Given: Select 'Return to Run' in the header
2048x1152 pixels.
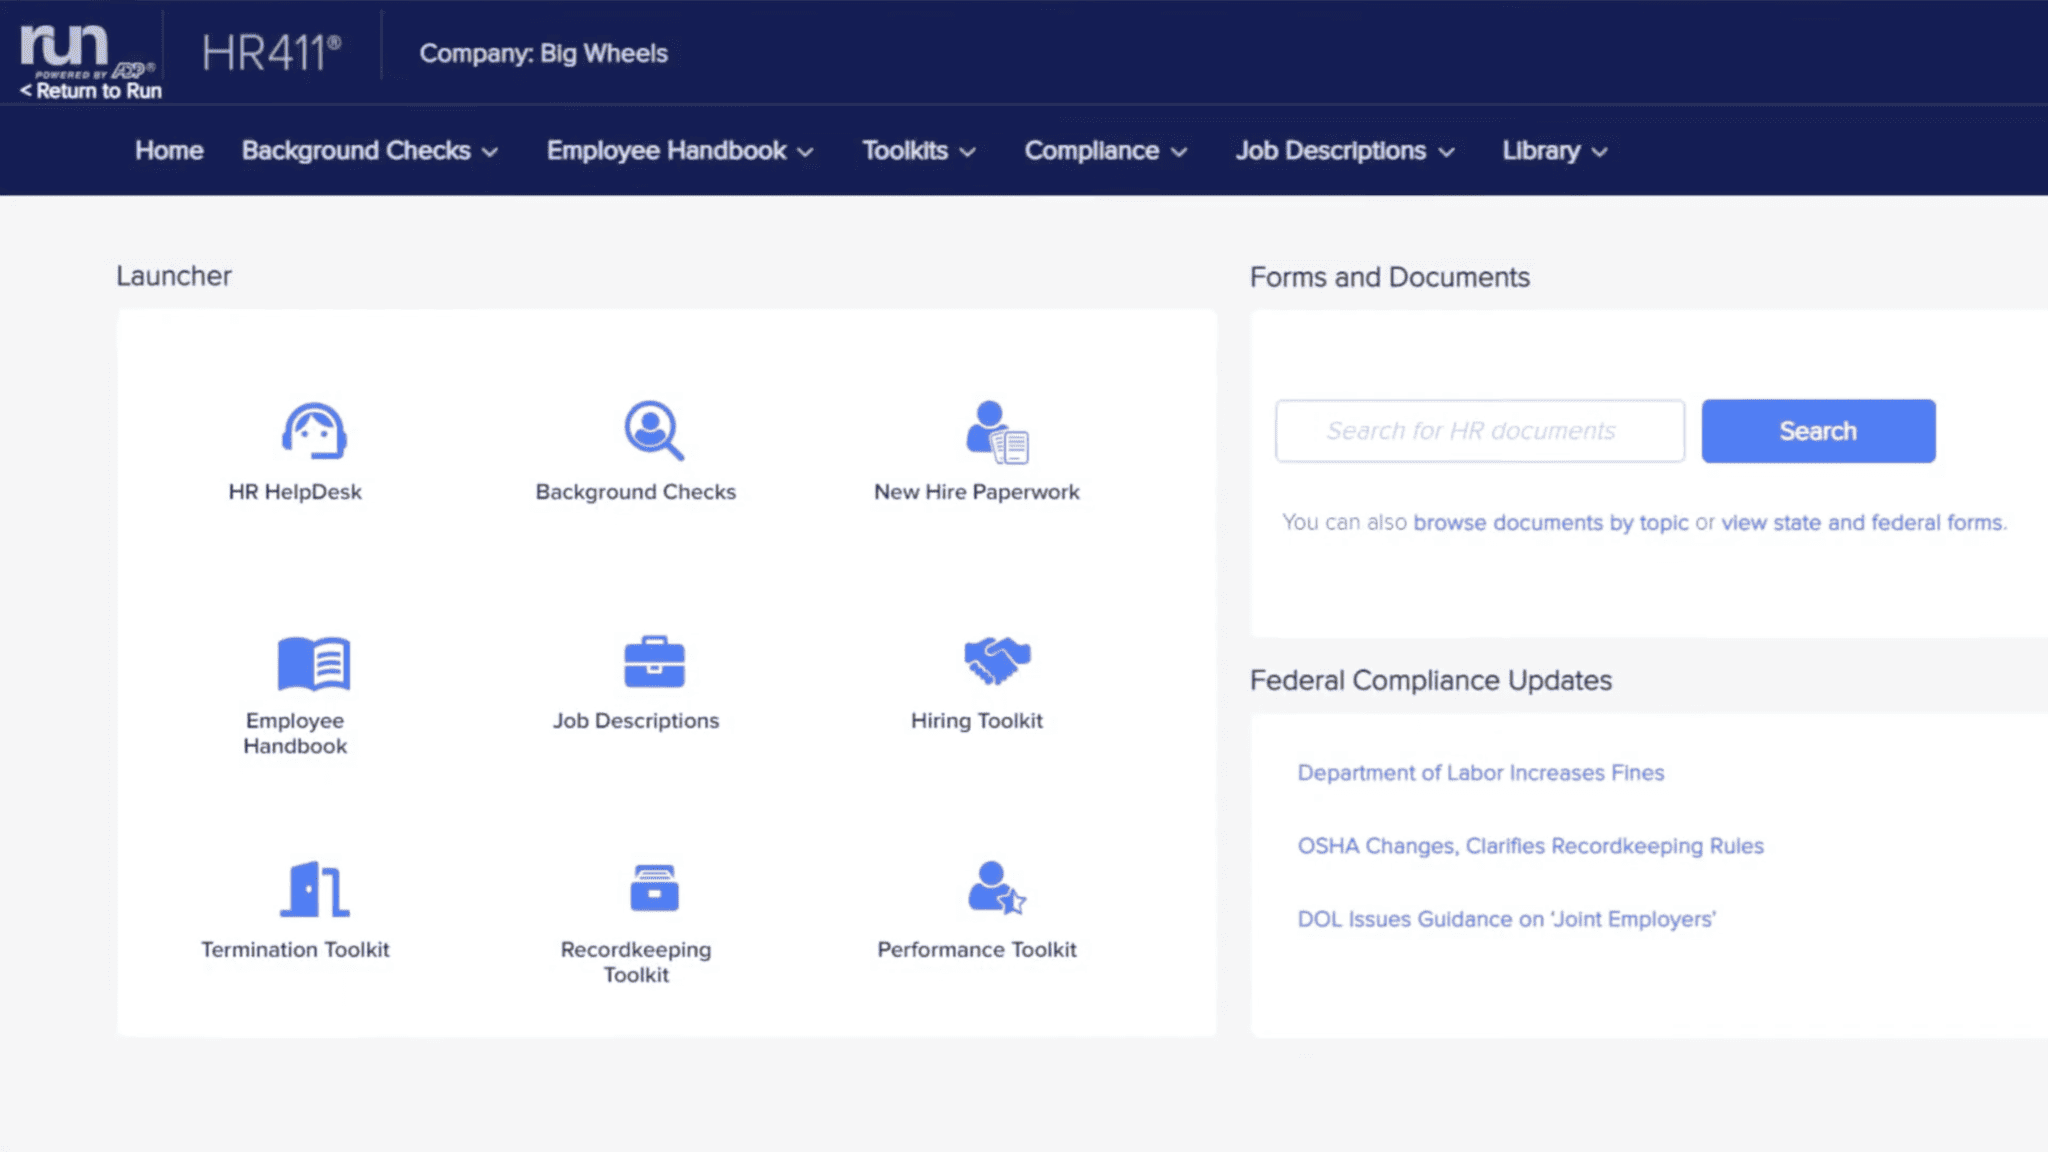Looking at the screenshot, I should click(88, 90).
